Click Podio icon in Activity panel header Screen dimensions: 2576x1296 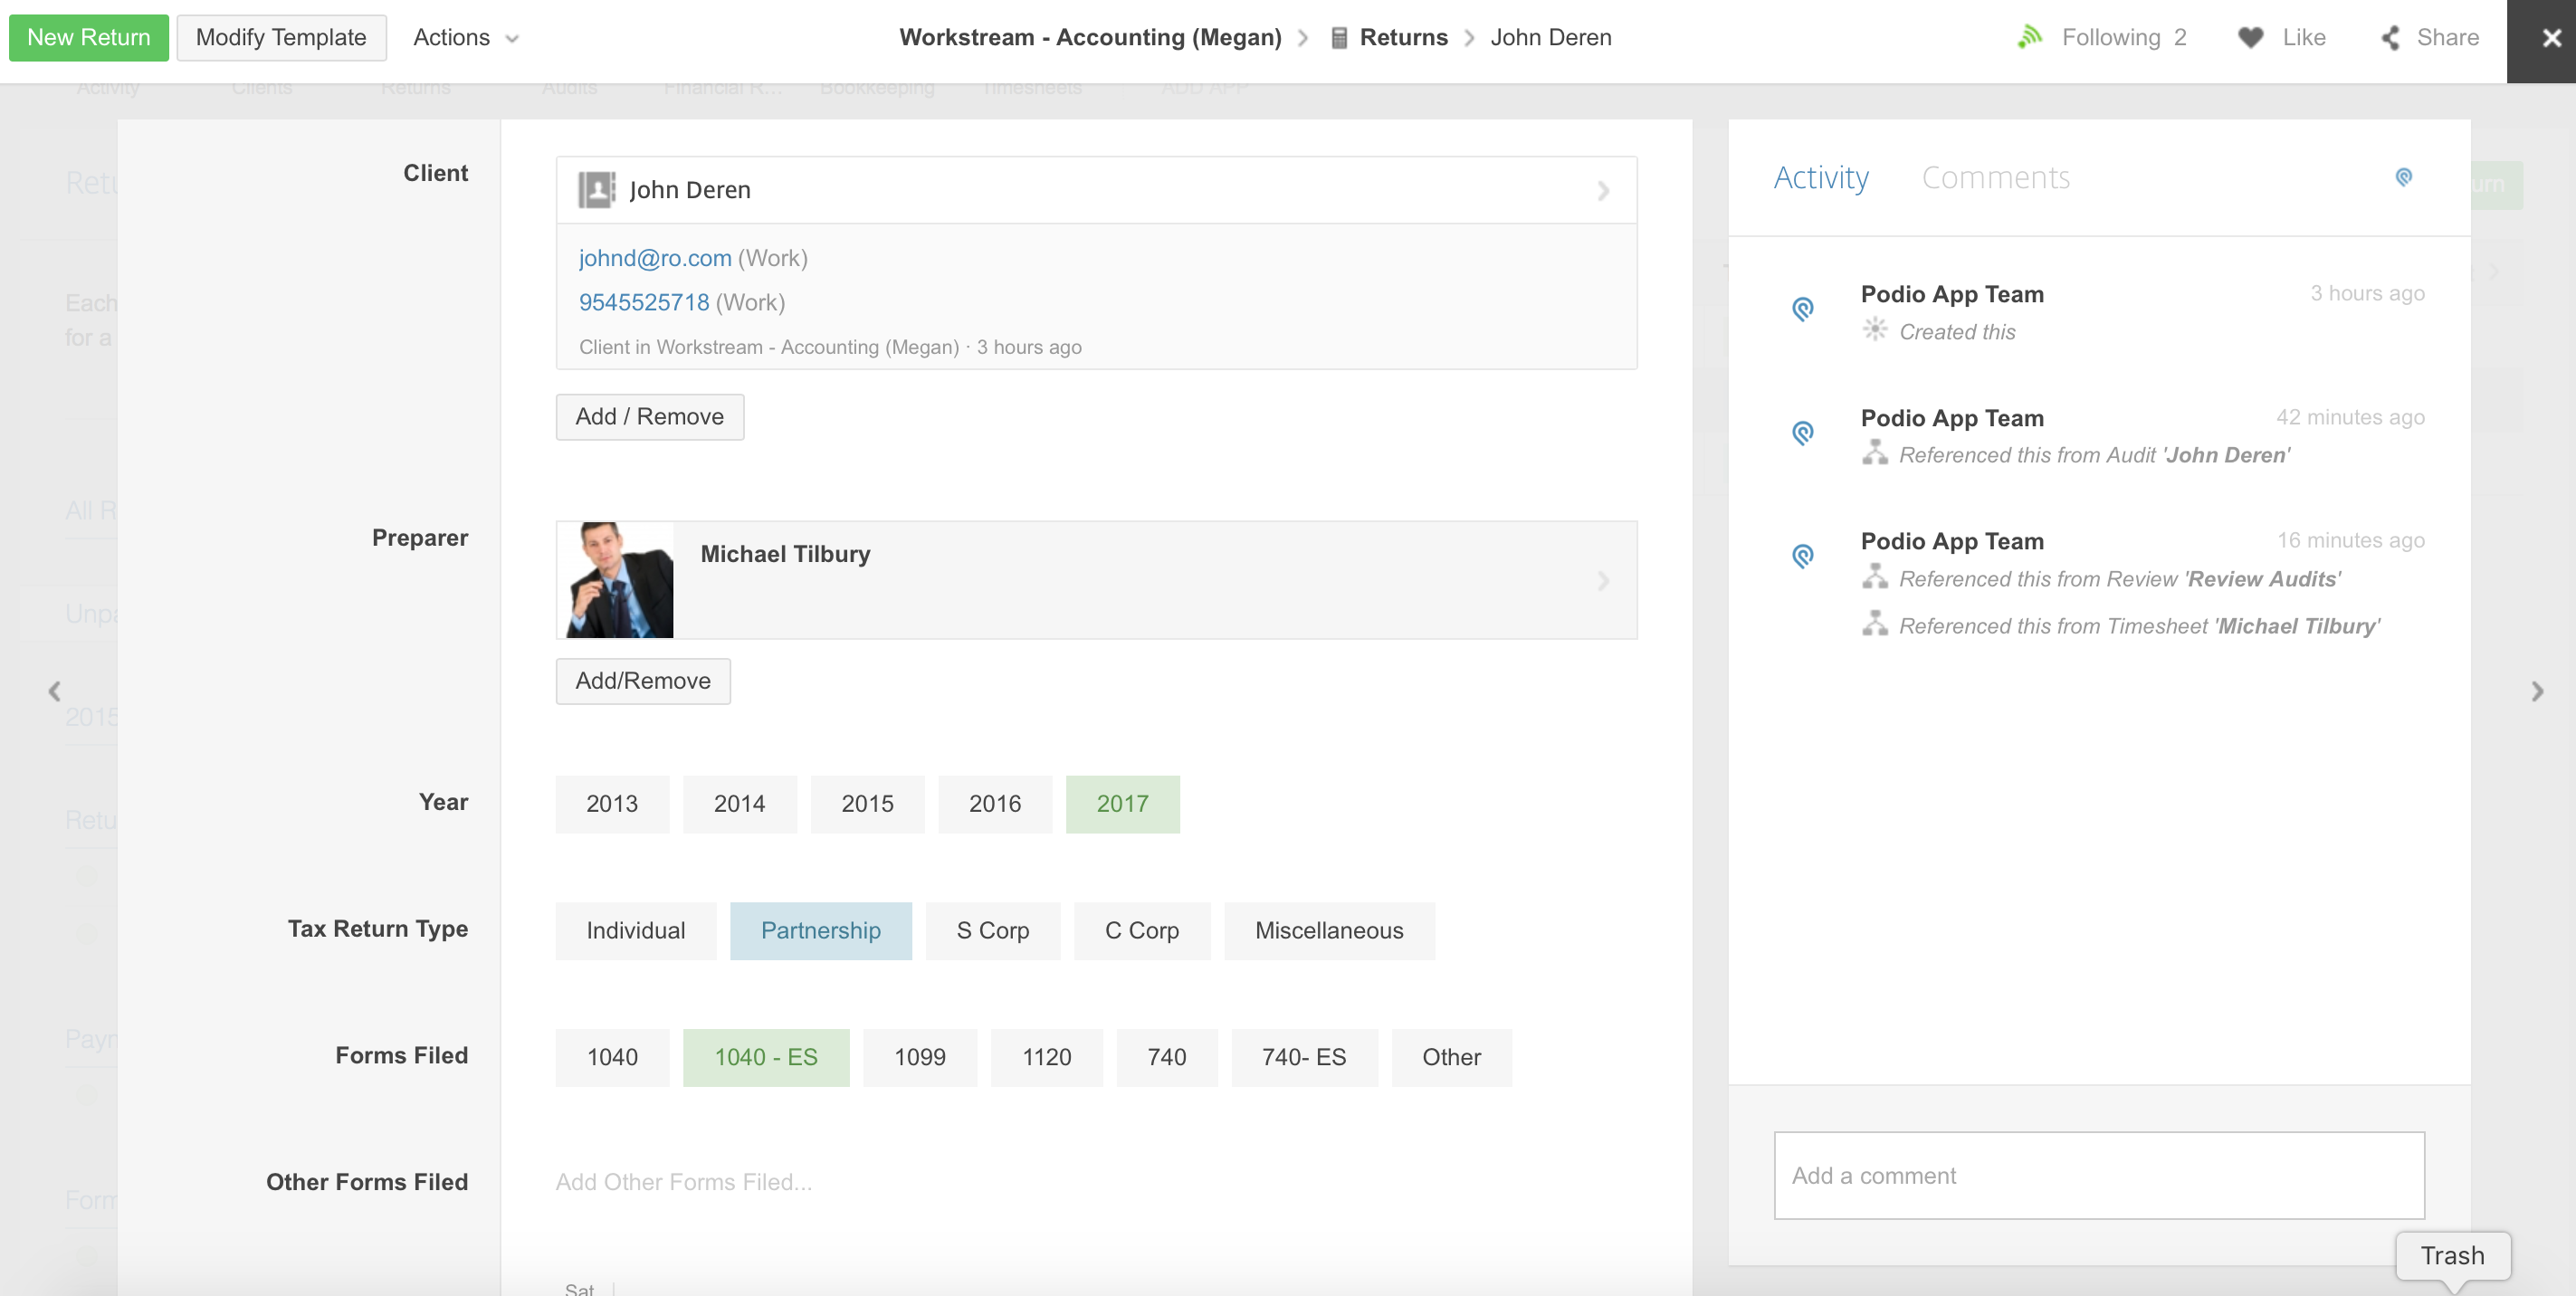pos(2404,177)
